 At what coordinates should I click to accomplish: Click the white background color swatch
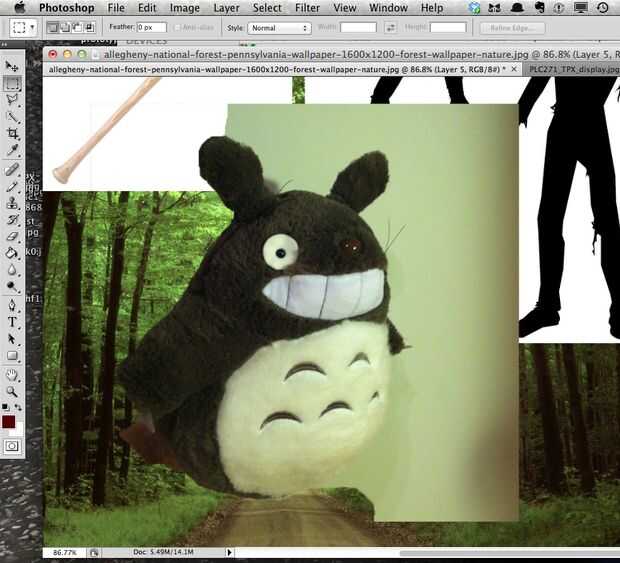pyautogui.click(x=19, y=430)
